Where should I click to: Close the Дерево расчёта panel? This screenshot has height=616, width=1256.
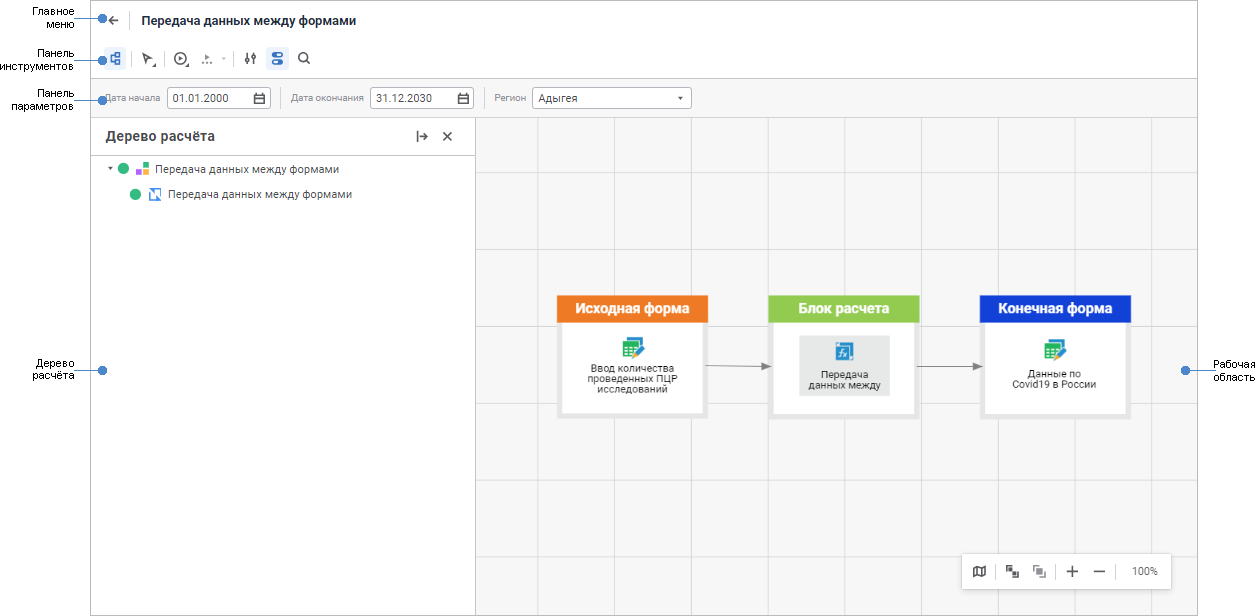[447, 137]
